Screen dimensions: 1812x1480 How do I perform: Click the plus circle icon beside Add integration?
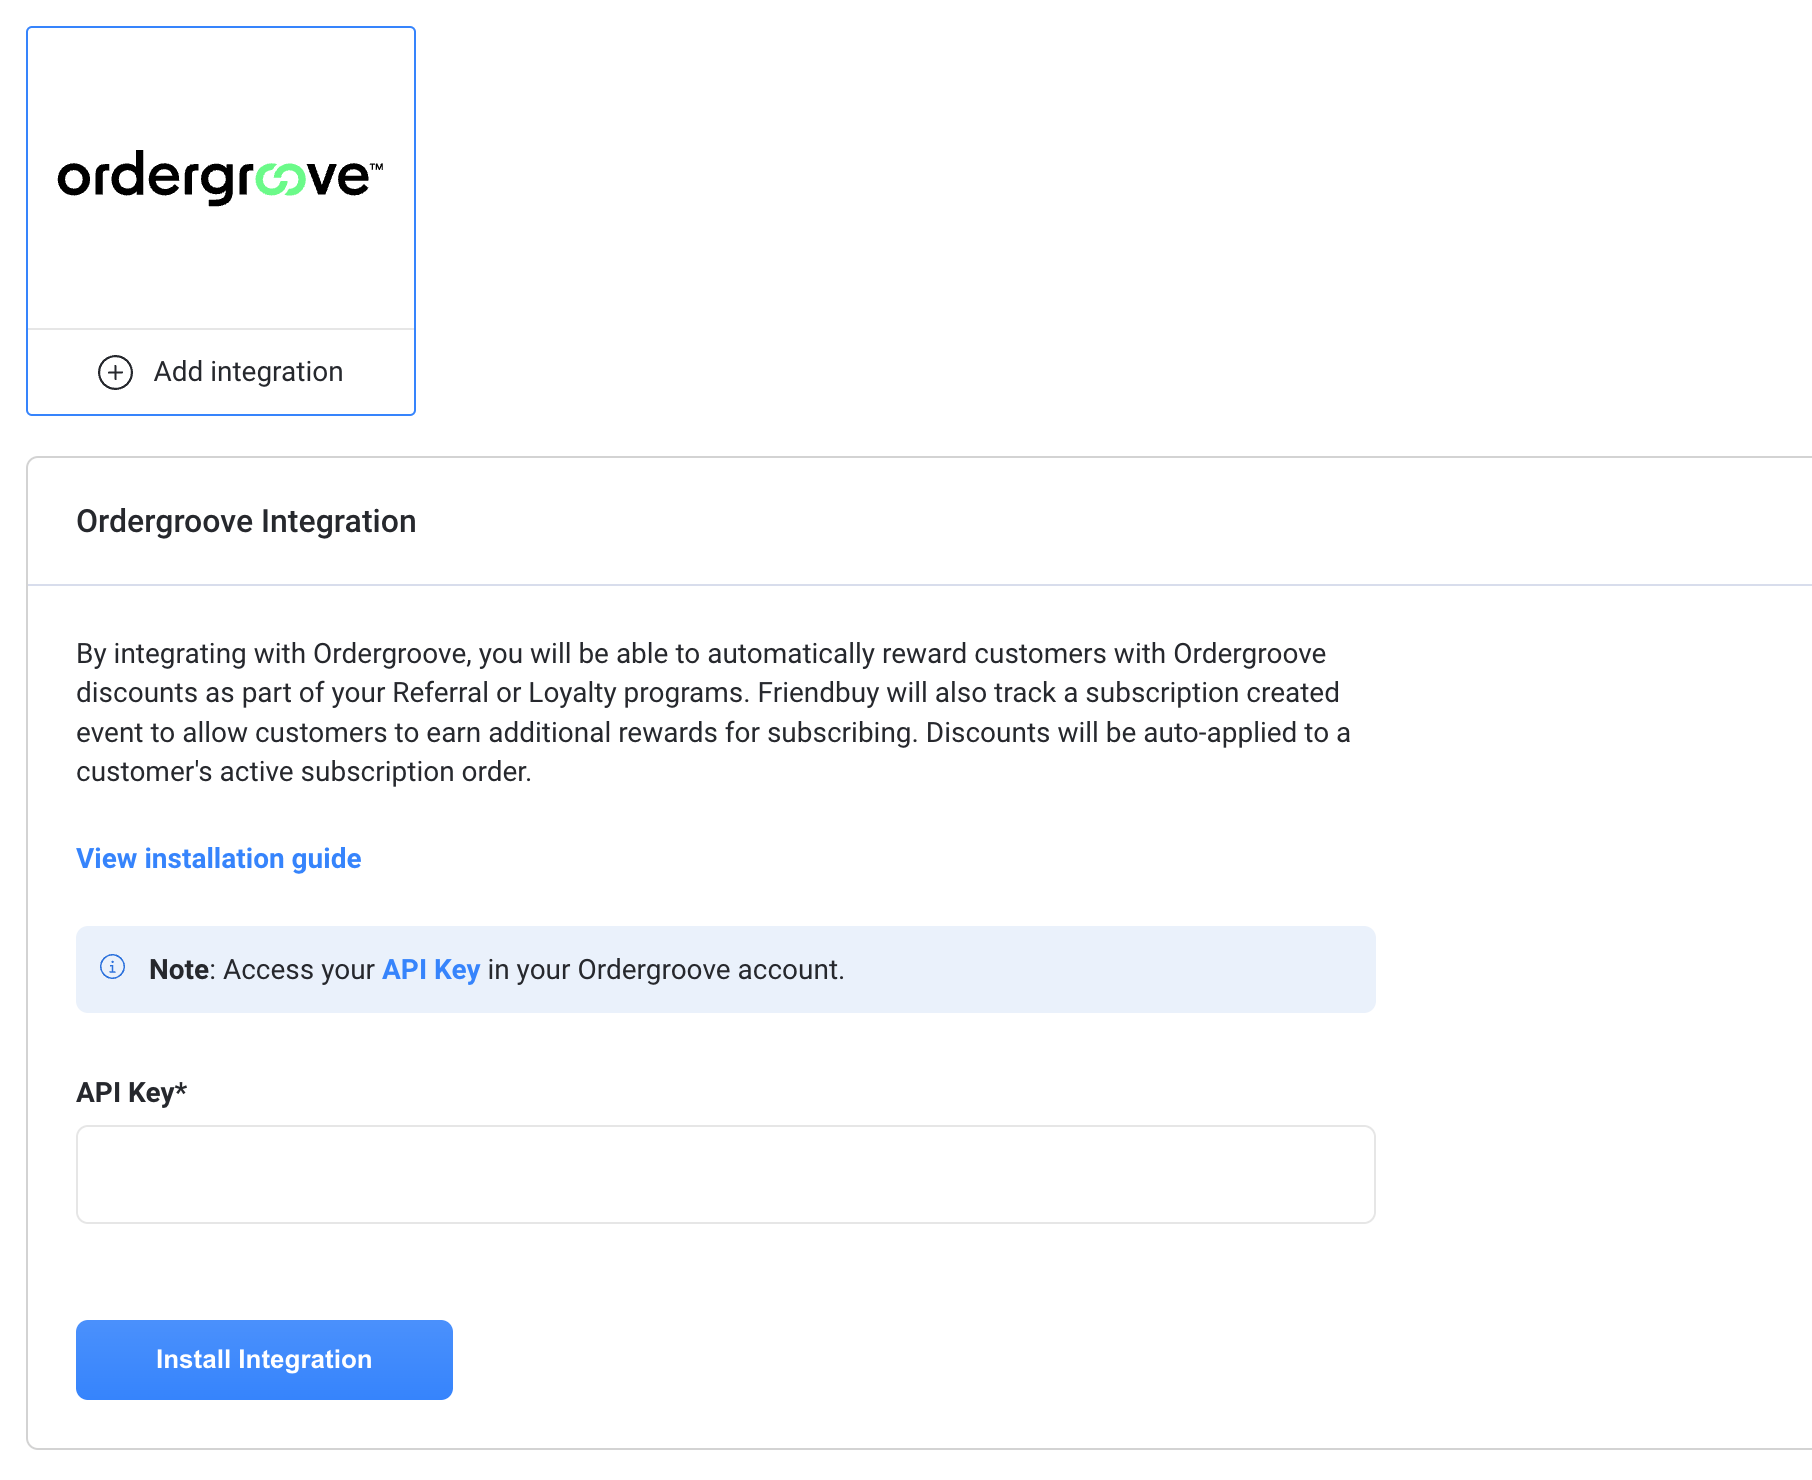point(115,372)
